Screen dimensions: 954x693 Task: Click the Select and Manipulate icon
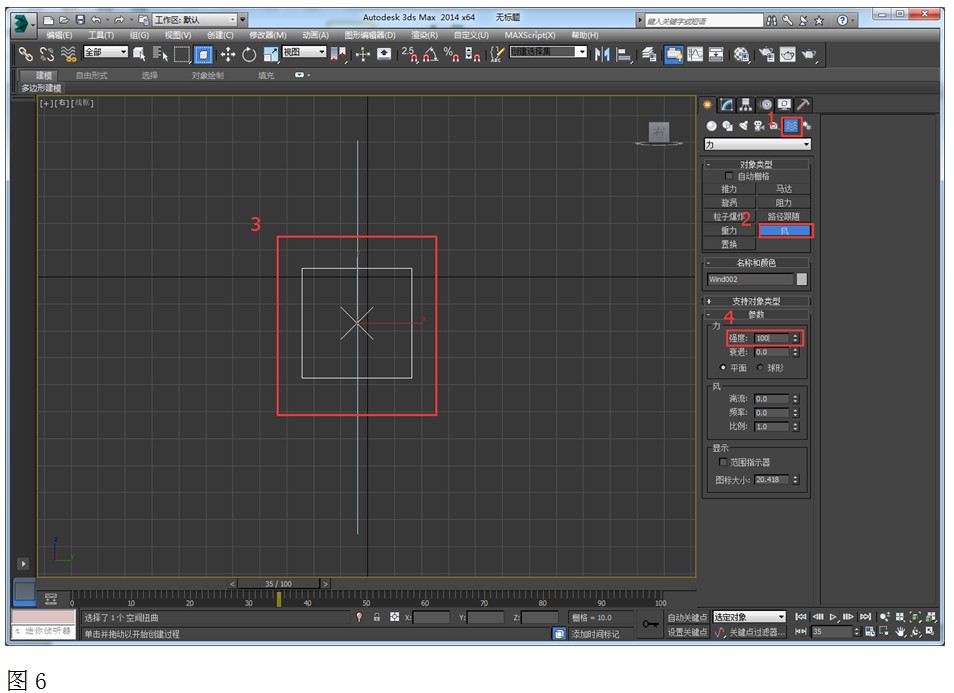tap(363, 55)
